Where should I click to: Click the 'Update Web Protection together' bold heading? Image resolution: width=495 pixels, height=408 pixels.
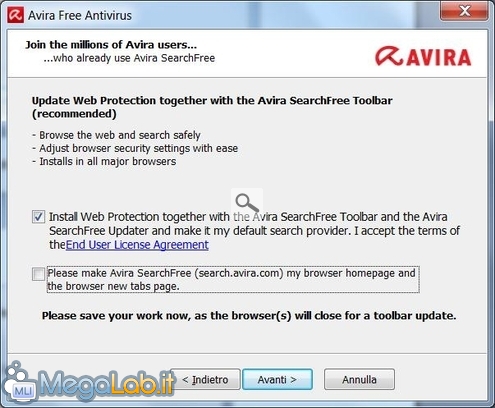pyautogui.click(x=212, y=107)
